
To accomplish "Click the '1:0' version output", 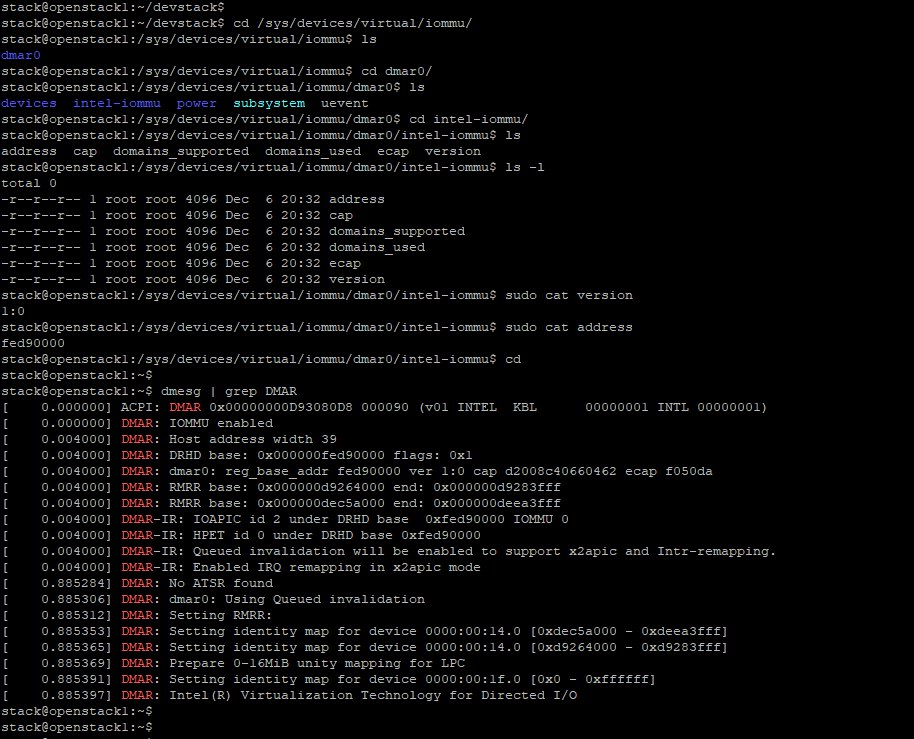I will point(13,311).
